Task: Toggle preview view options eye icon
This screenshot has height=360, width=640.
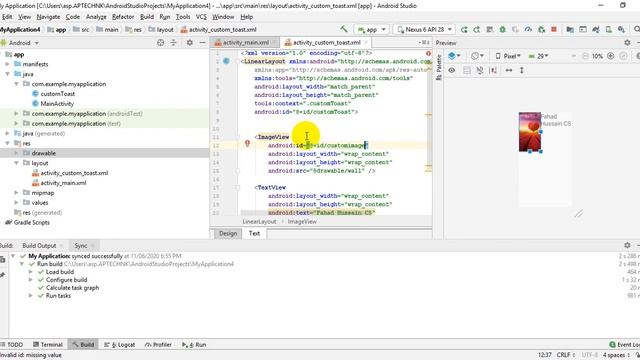Action: click(452, 70)
